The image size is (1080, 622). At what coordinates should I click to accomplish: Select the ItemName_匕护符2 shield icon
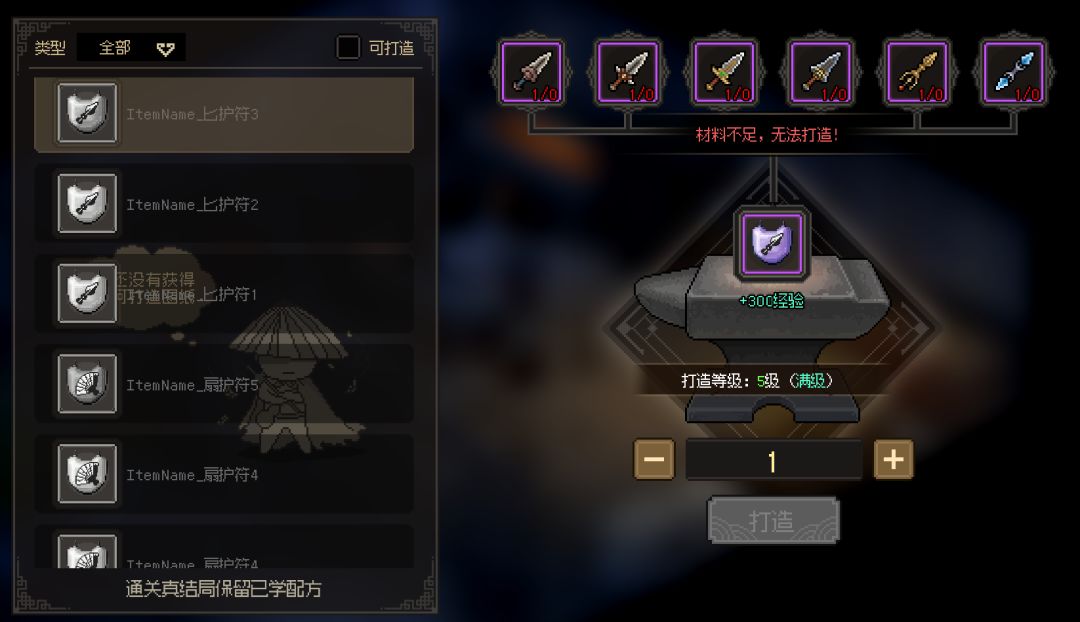87,204
